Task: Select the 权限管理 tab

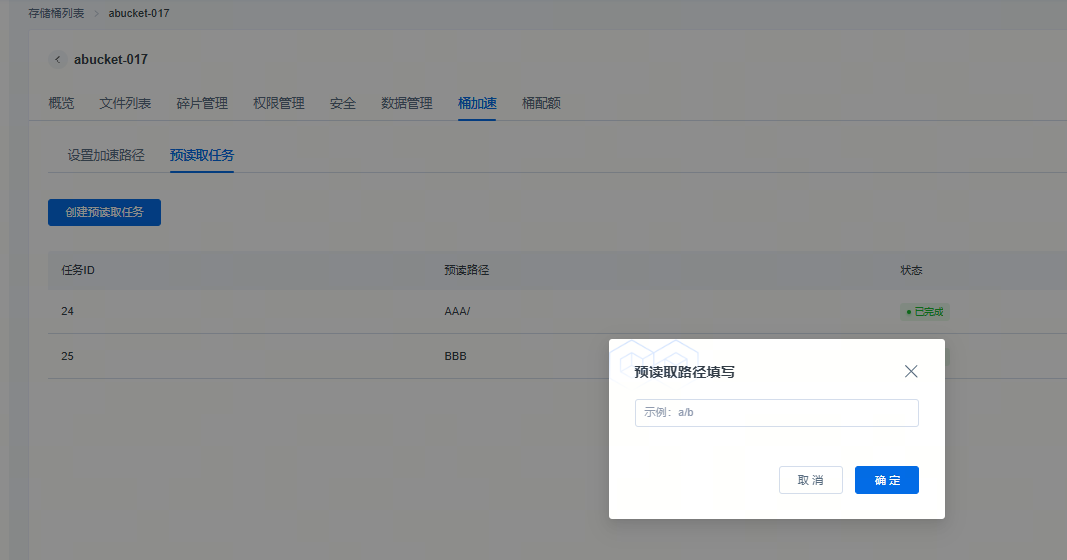Action: [278, 103]
